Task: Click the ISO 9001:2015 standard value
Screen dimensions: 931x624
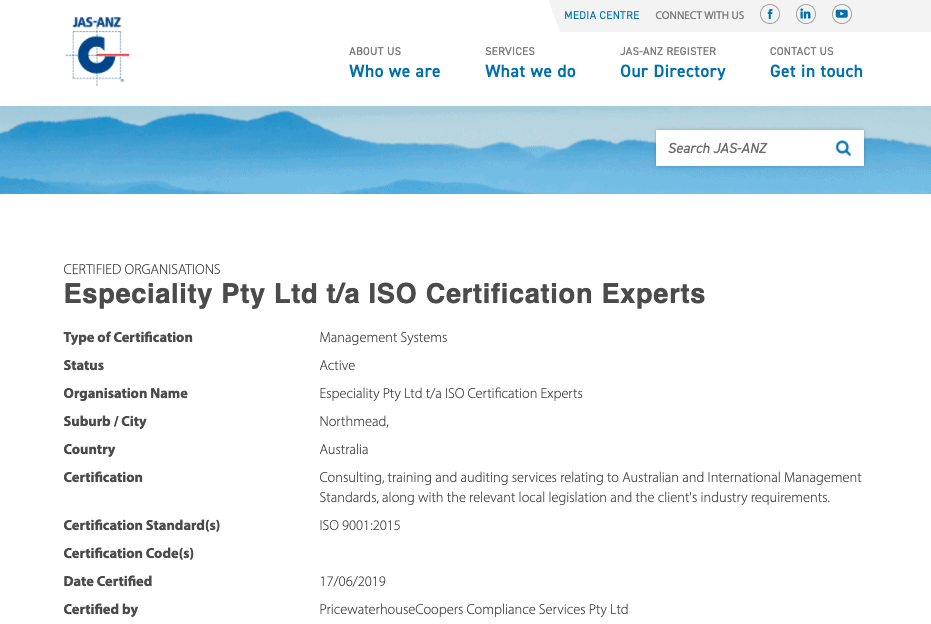Action: (x=360, y=525)
